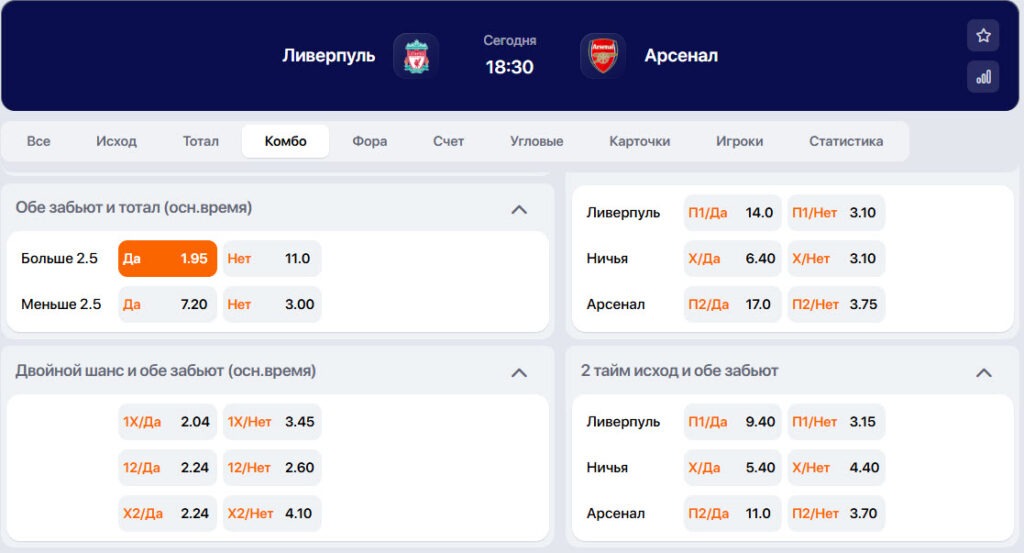This screenshot has width=1024, height=553.
Task: Select Нет 11.0 for Больше 2.5
Action: [272, 259]
